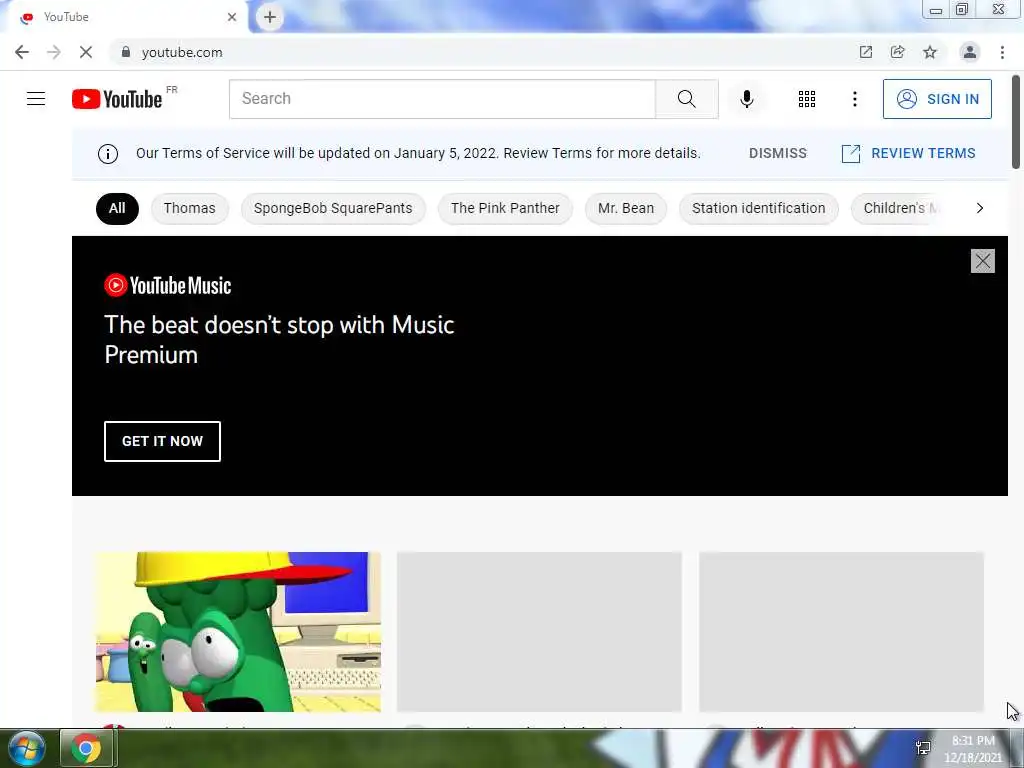This screenshot has width=1024, height=768.
Task: Open the REVIEW TERMS link
Action: [x=908, y=153]
